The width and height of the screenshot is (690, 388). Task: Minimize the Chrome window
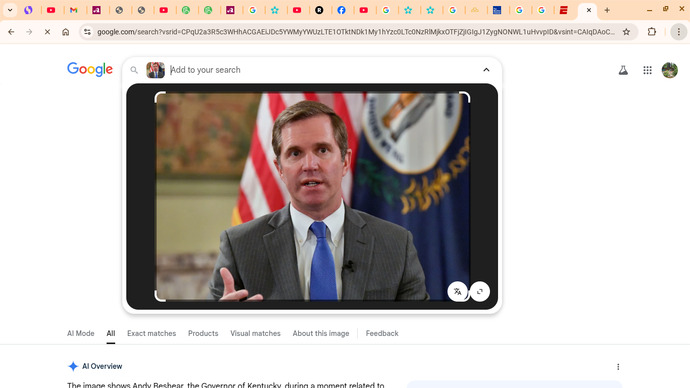[649, 10]
